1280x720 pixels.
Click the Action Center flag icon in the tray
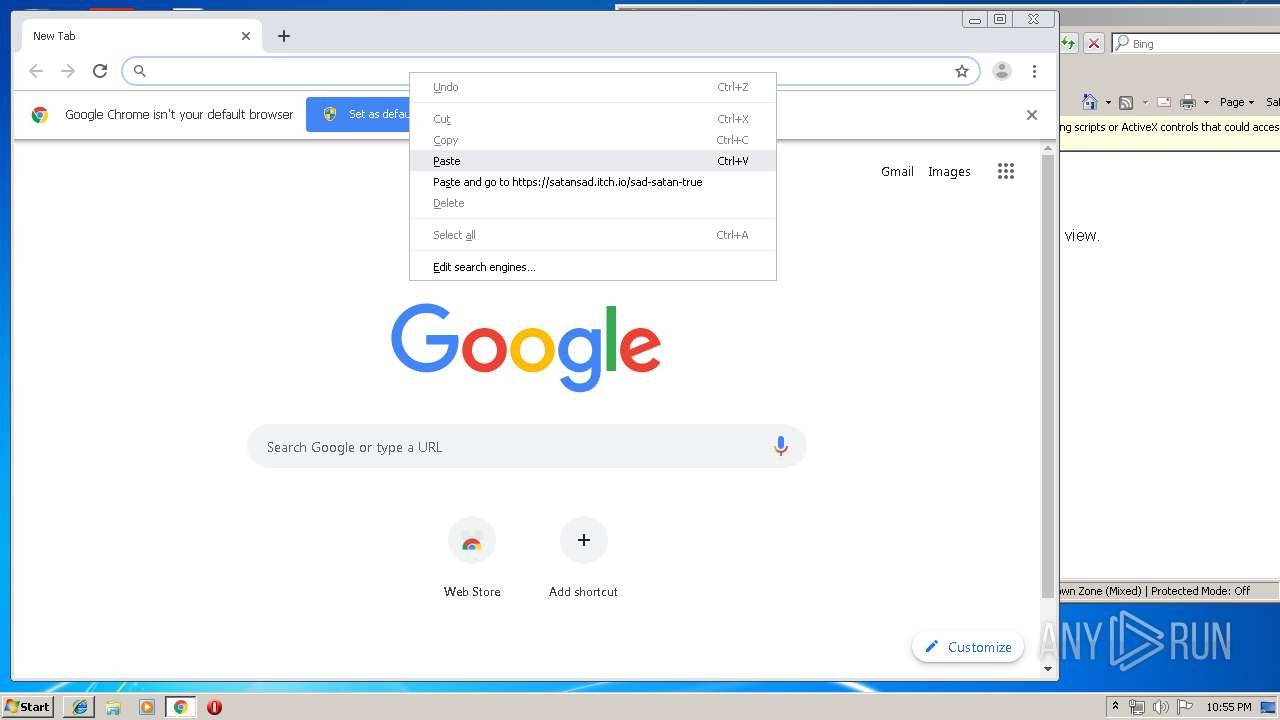(1184, 707)
